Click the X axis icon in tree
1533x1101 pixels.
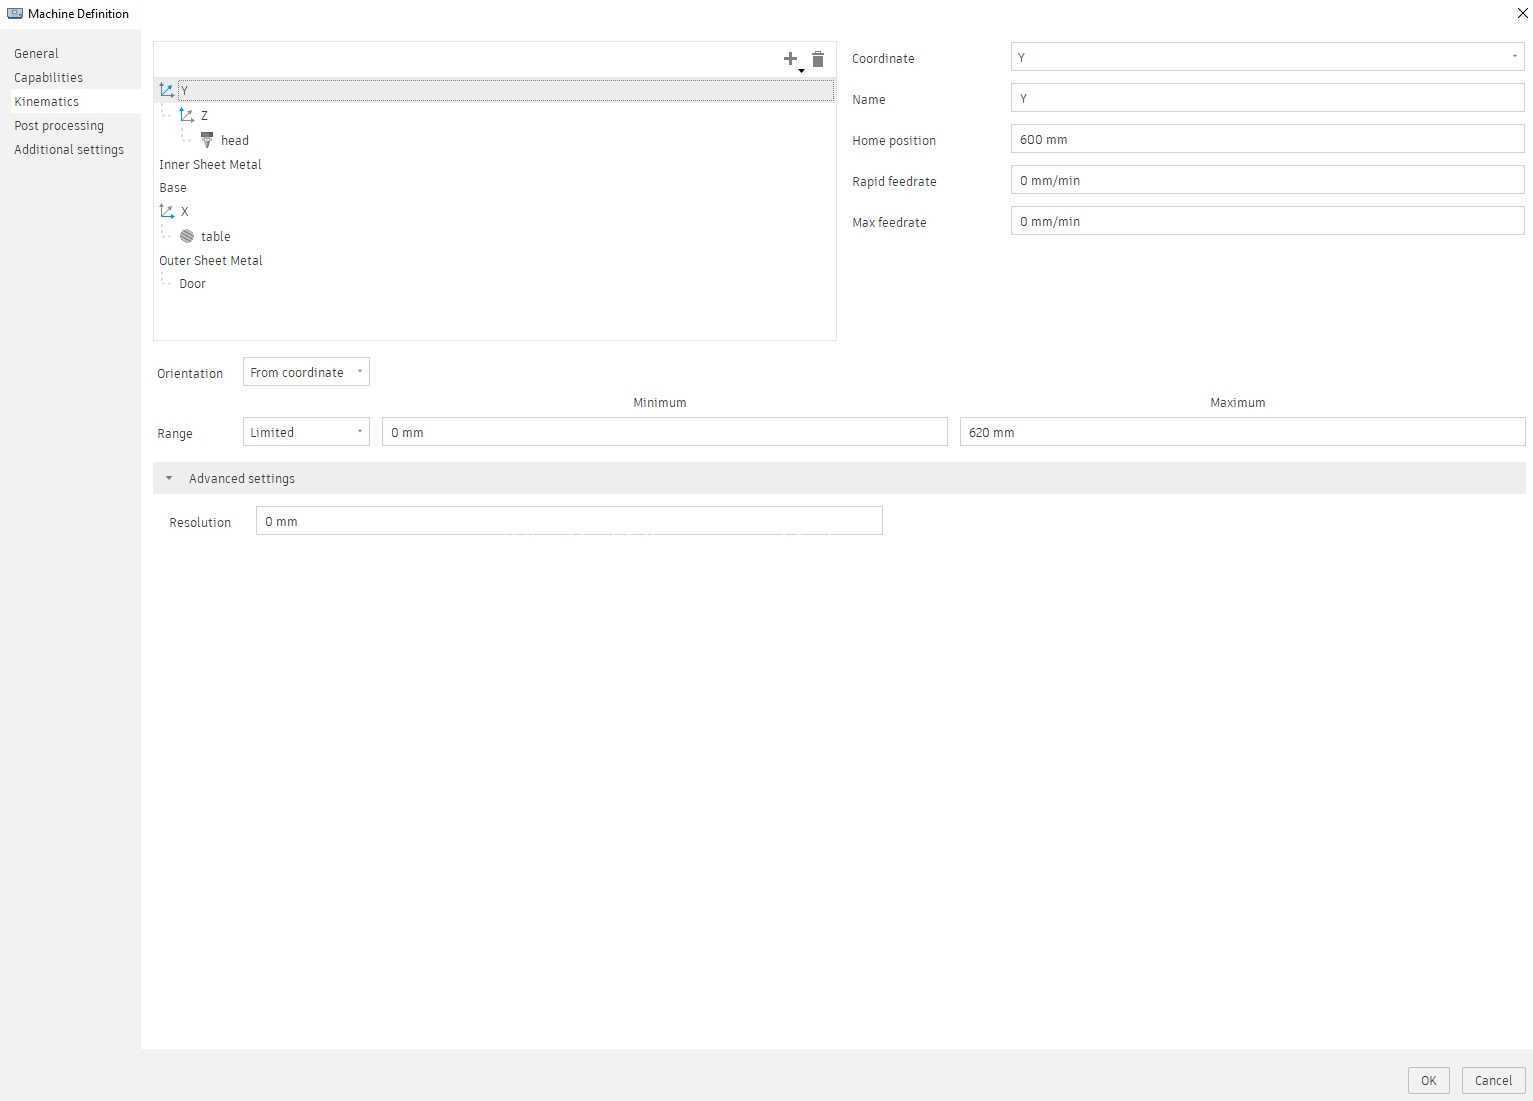167,211
